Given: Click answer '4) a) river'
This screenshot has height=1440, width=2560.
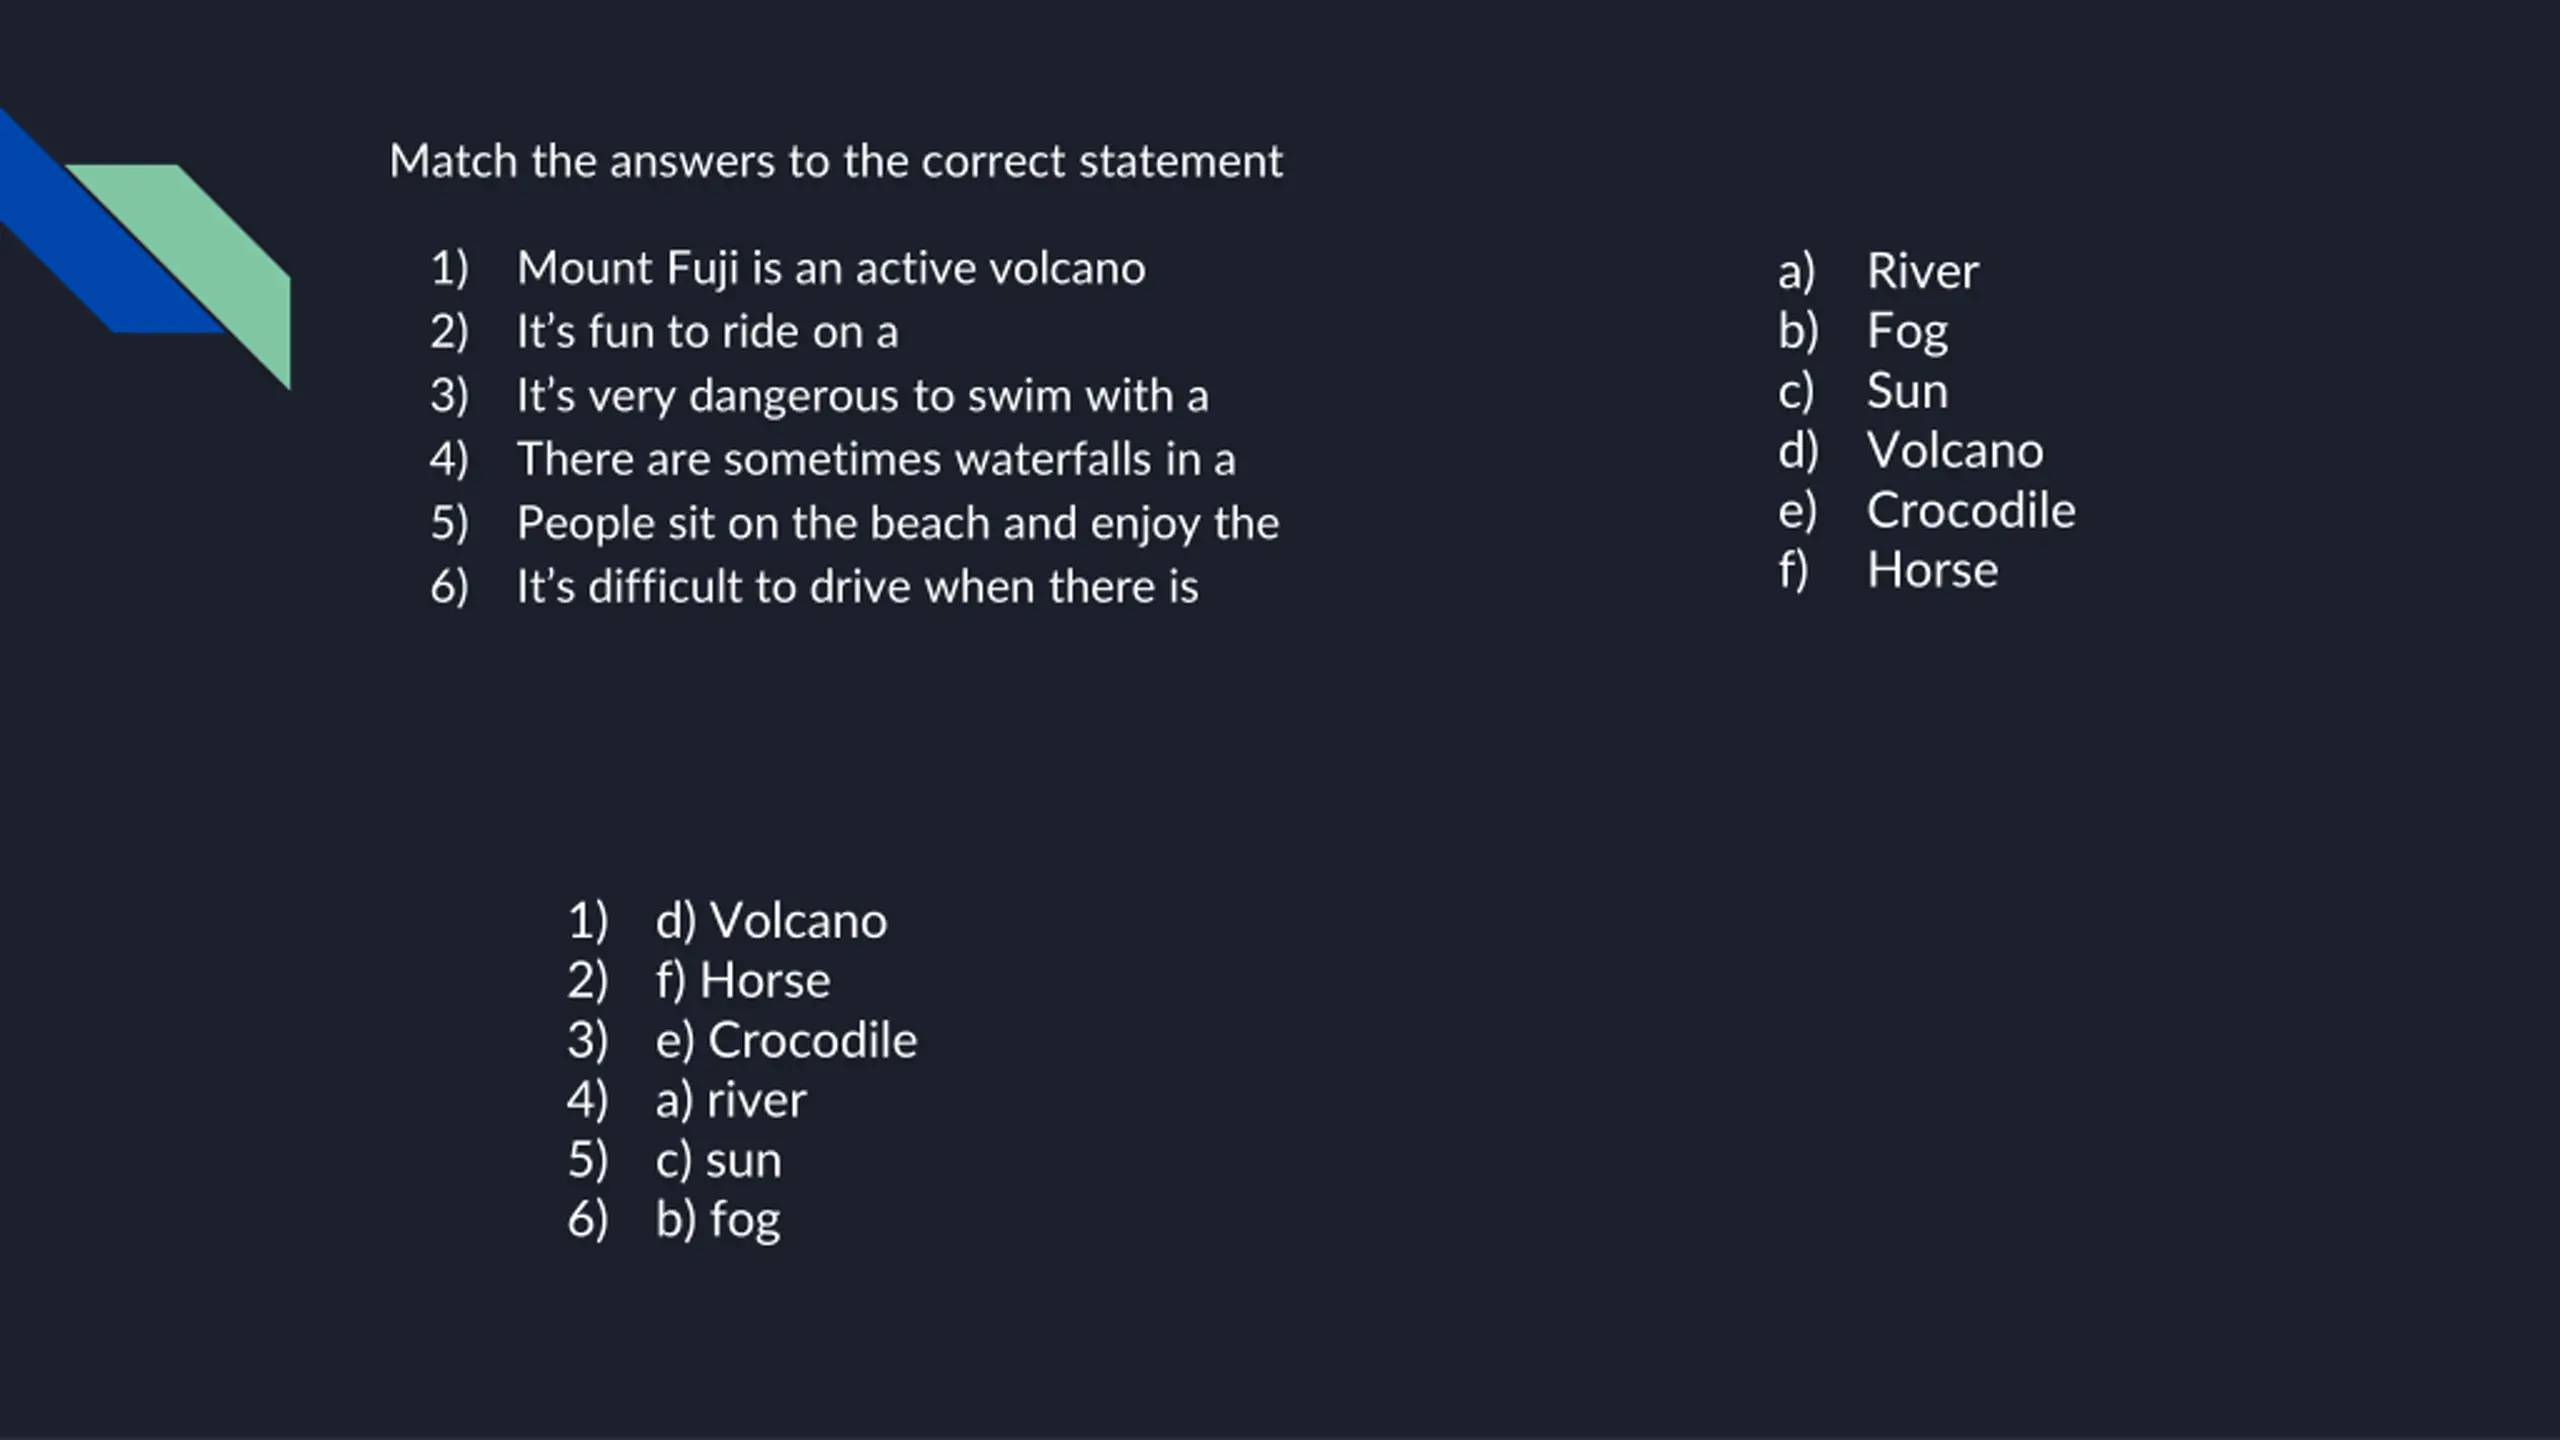Looking at the screenshot, I should [x=730, y=1101].
